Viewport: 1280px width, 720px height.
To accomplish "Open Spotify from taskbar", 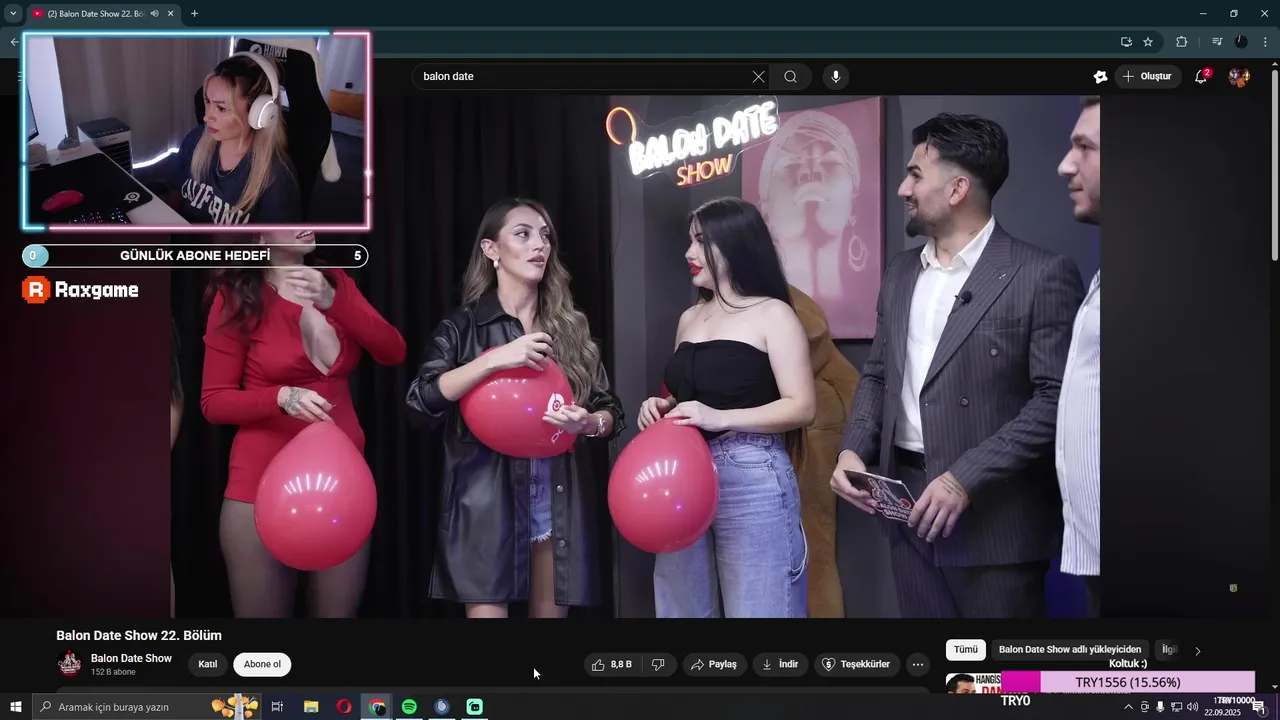I will point(409,707).
